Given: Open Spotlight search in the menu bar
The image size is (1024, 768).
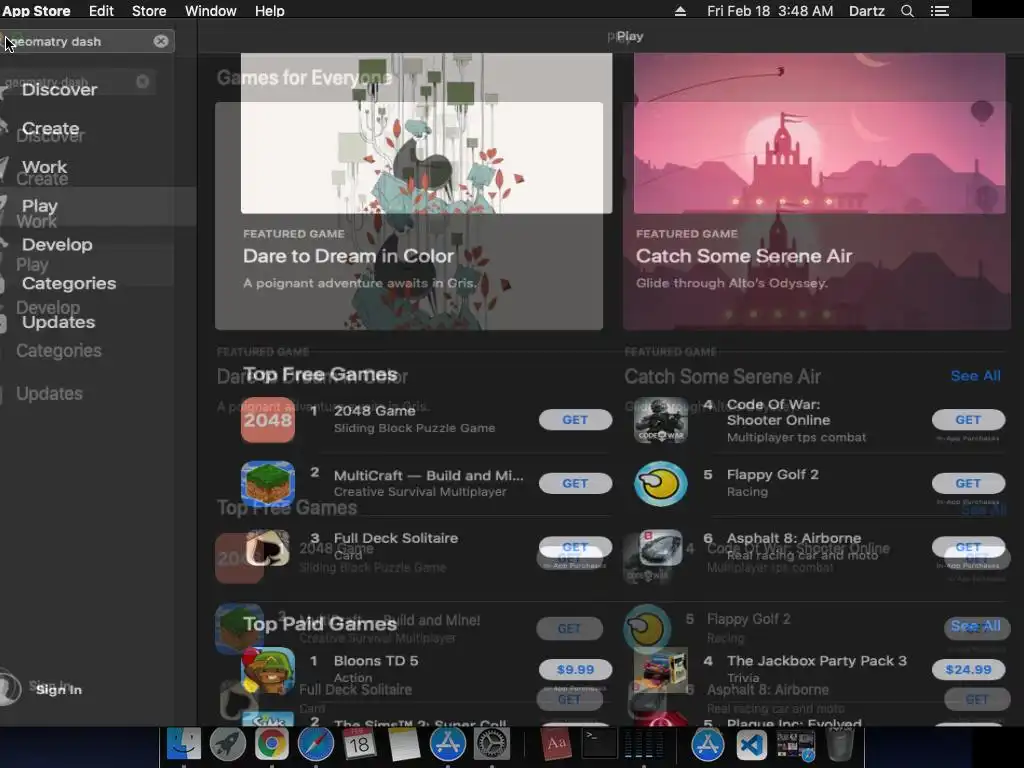Looking at the screenshot, I should tap(907, 11).
